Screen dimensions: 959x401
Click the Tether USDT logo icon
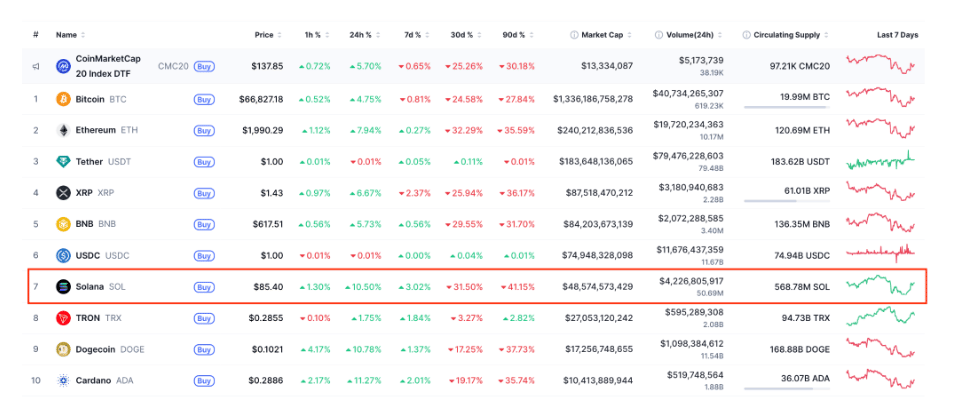coord(63,162)
